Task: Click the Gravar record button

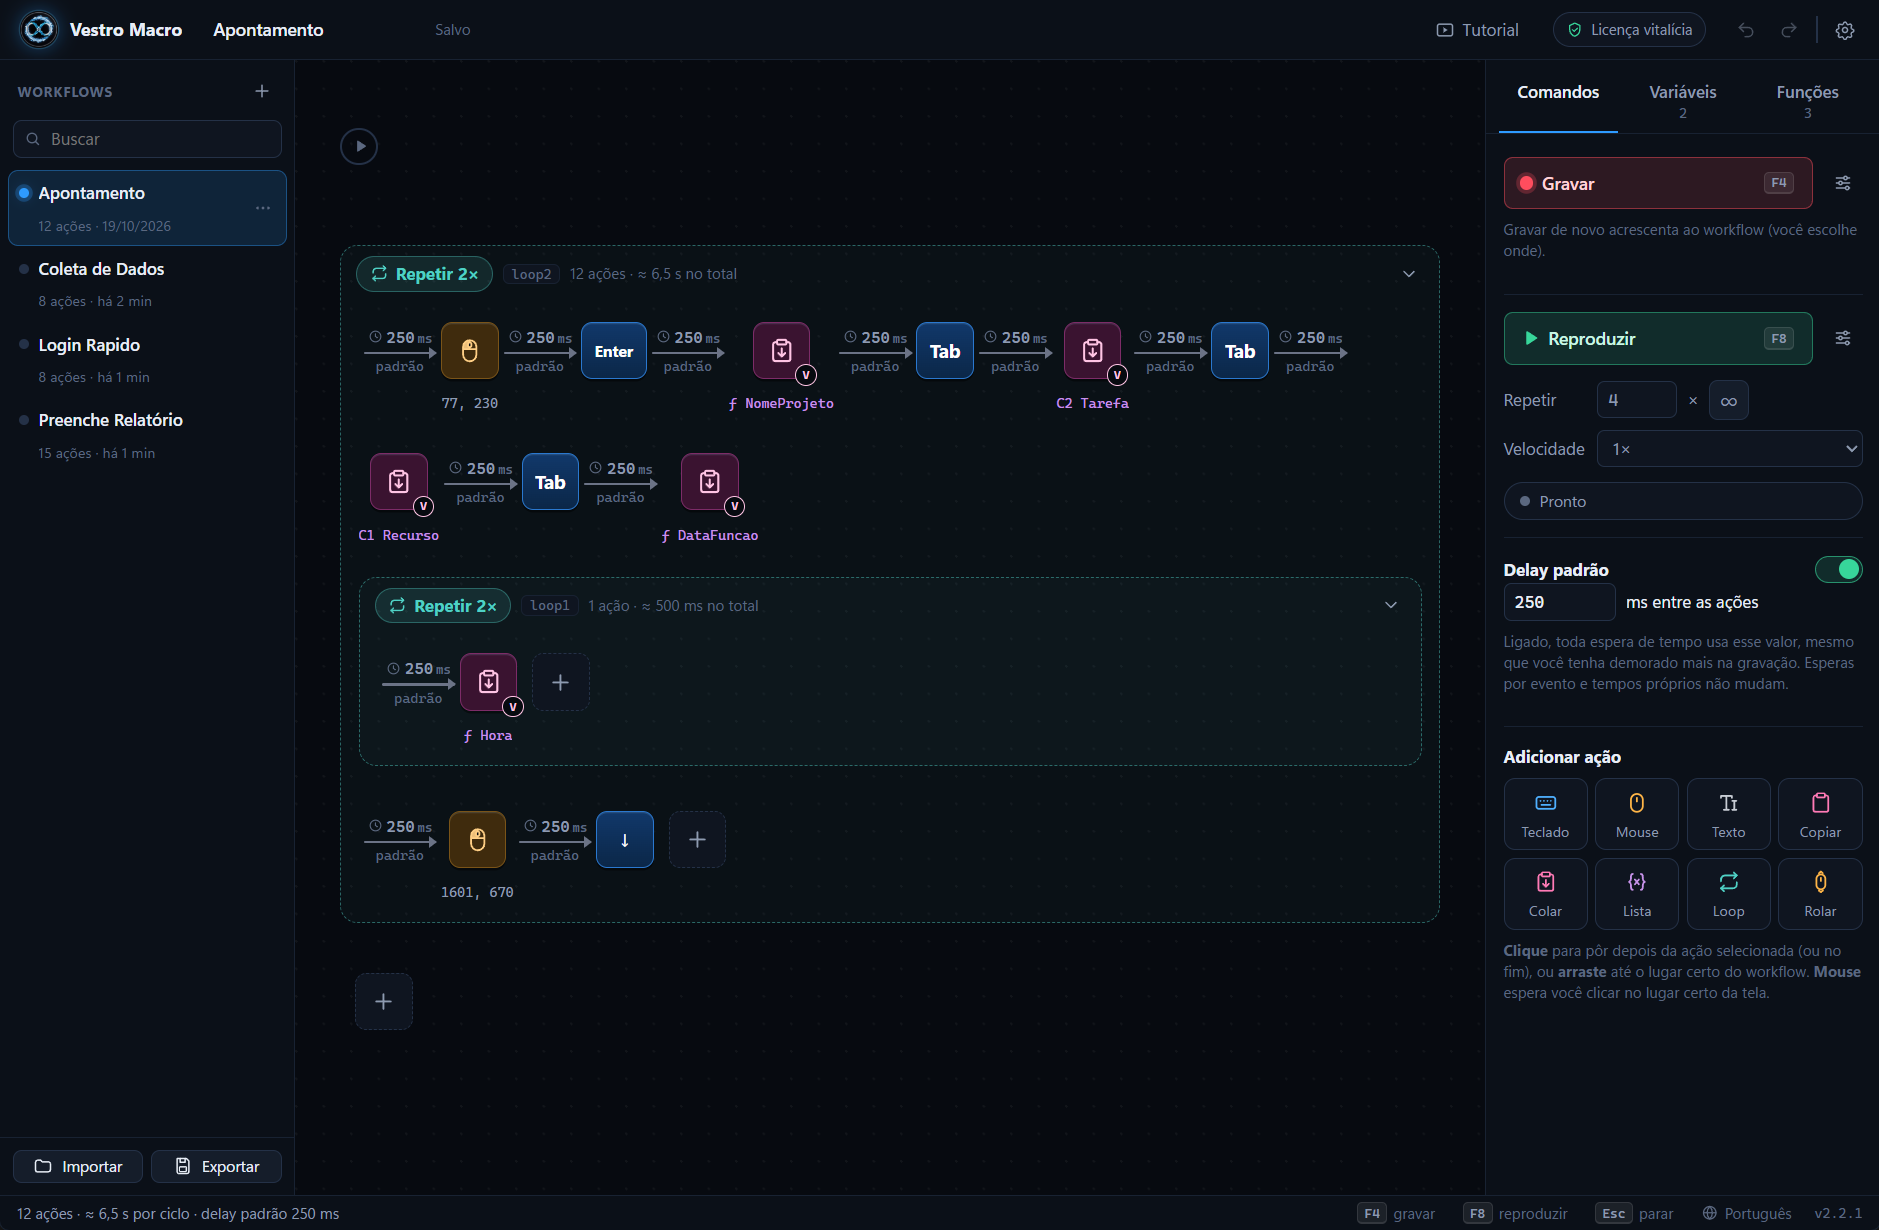Action: click(1657, 183)
